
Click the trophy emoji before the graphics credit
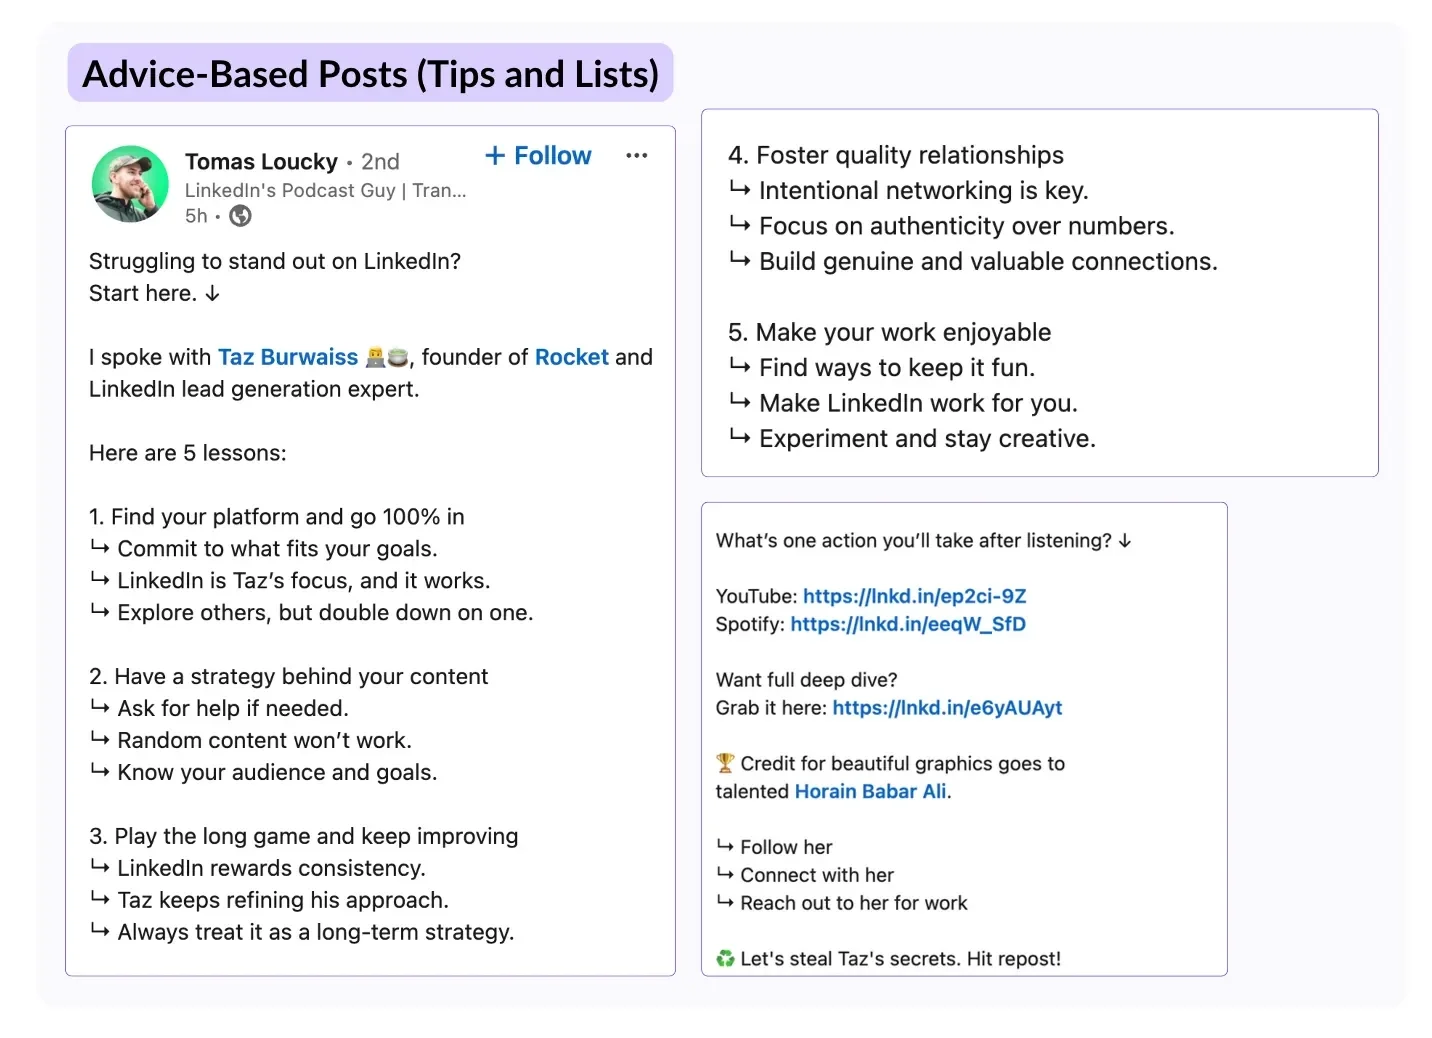[724, 763]
